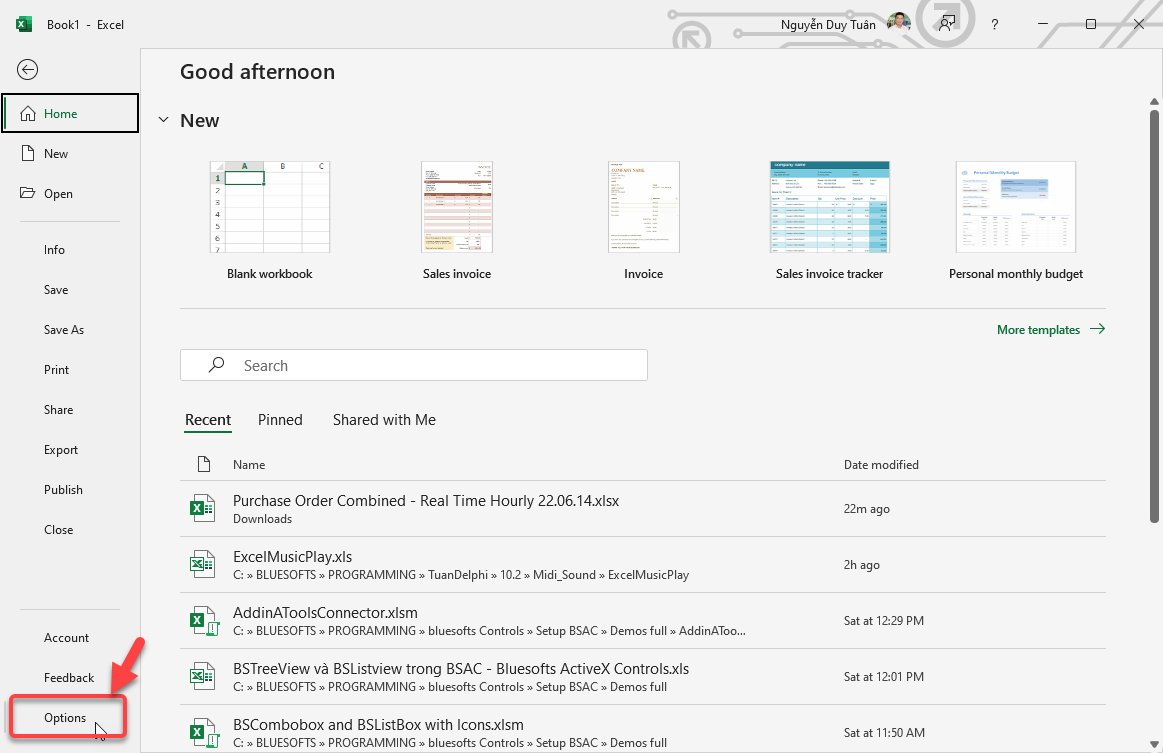Viewport: 1163px width, 753px height.
Task: Open BSCombobox and BSListBox with Icons.xlsm
Action: point(642,729)
